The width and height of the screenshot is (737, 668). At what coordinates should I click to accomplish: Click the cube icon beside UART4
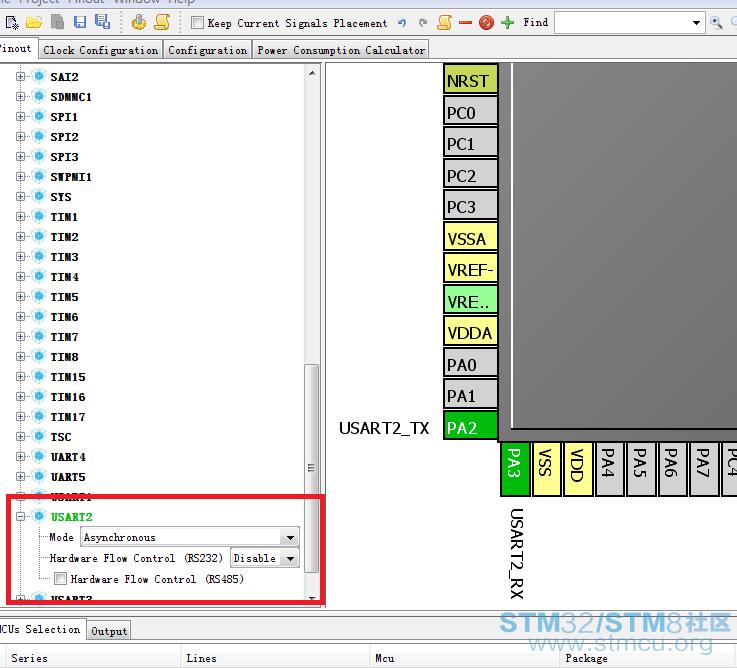point(39,456)
